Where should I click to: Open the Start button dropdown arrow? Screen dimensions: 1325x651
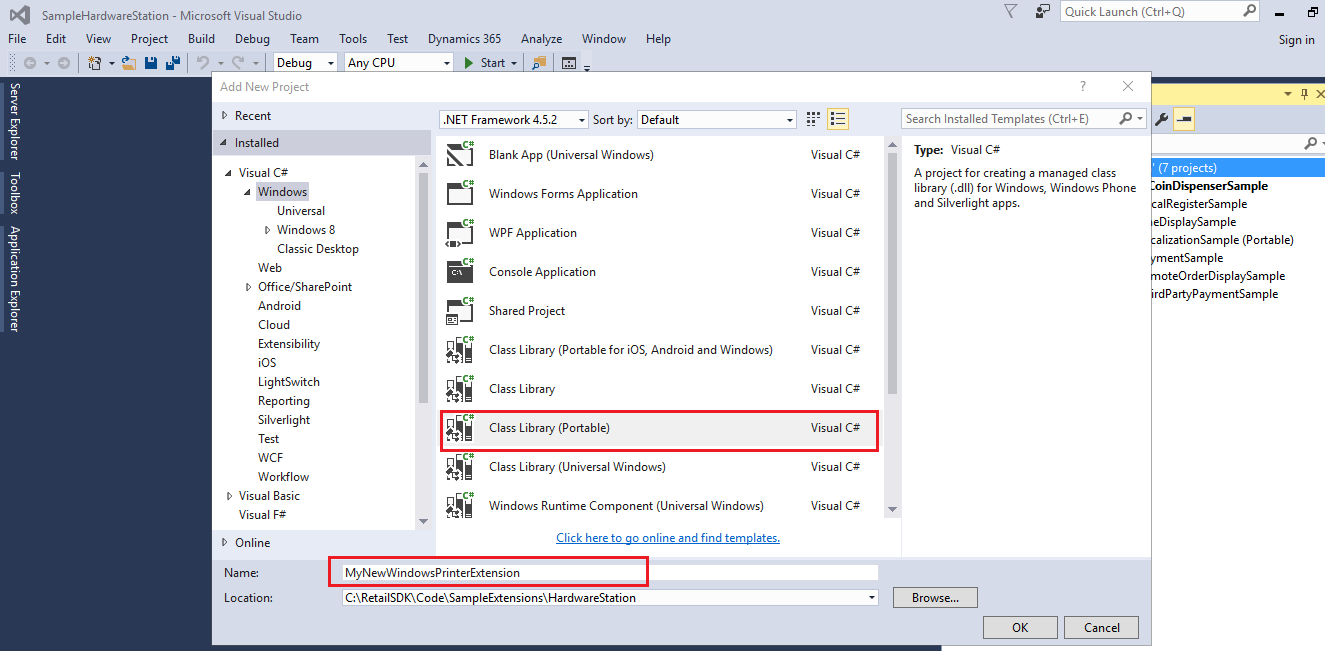click(x=514, y=63)
